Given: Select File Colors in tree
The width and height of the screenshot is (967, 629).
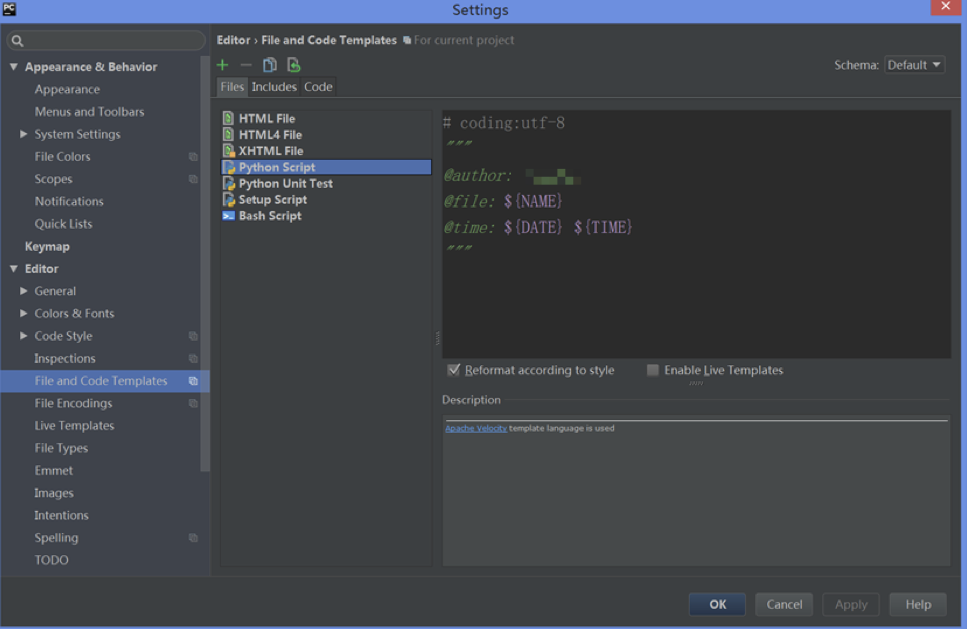Looking at the screenshot, I should point(62,157).
